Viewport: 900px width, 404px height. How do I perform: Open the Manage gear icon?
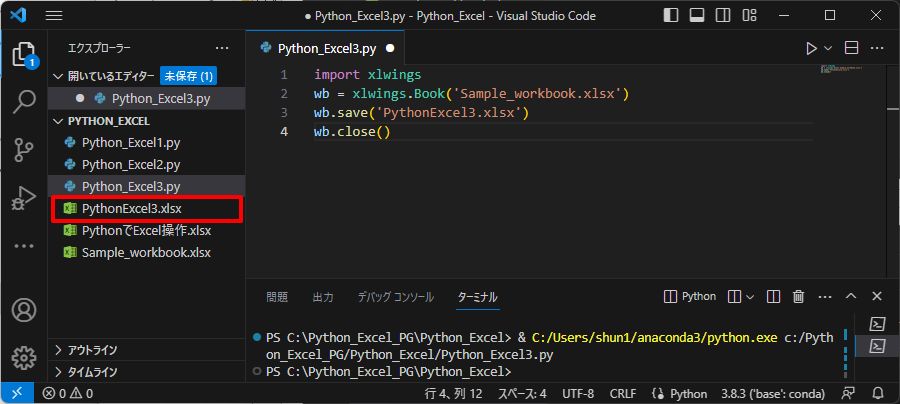pyautogui.click(x=24, y=358)
